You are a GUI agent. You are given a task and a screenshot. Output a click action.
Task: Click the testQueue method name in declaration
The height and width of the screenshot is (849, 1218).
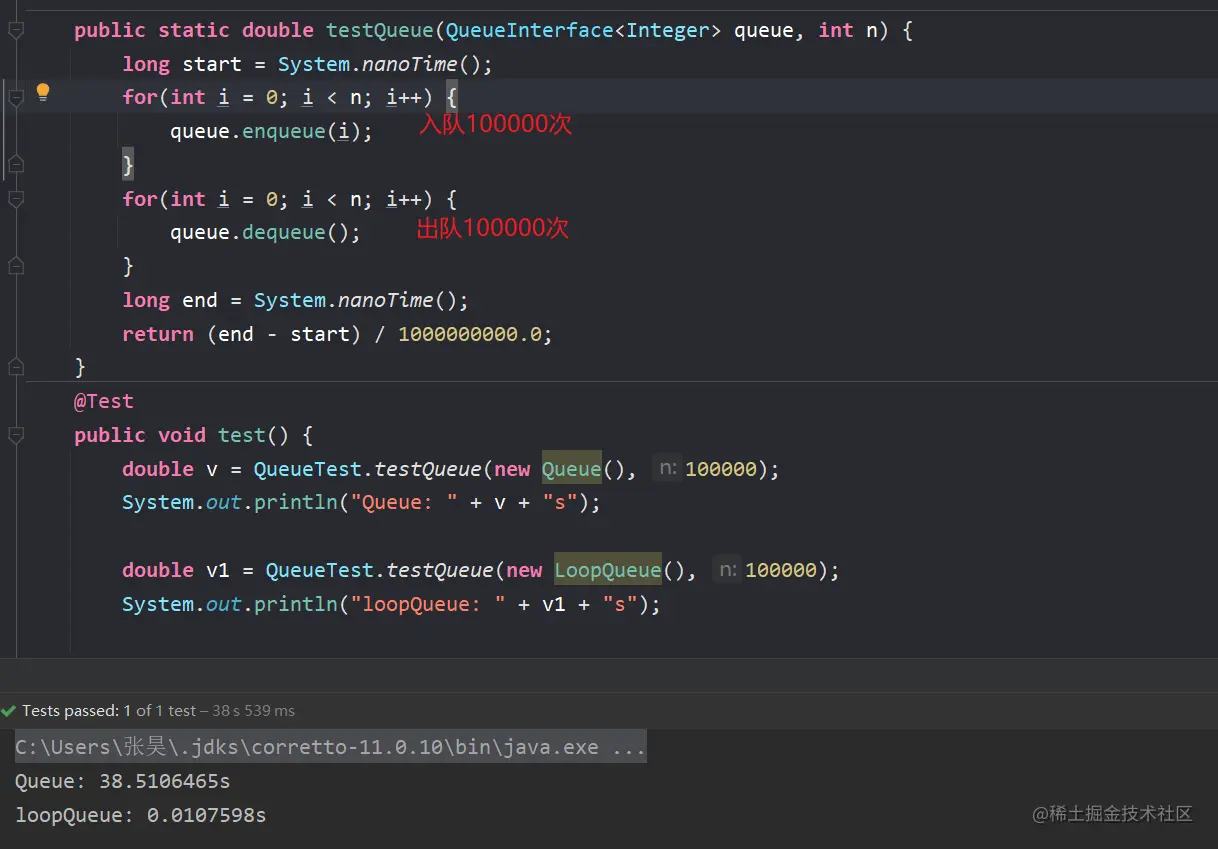point(379,30)
